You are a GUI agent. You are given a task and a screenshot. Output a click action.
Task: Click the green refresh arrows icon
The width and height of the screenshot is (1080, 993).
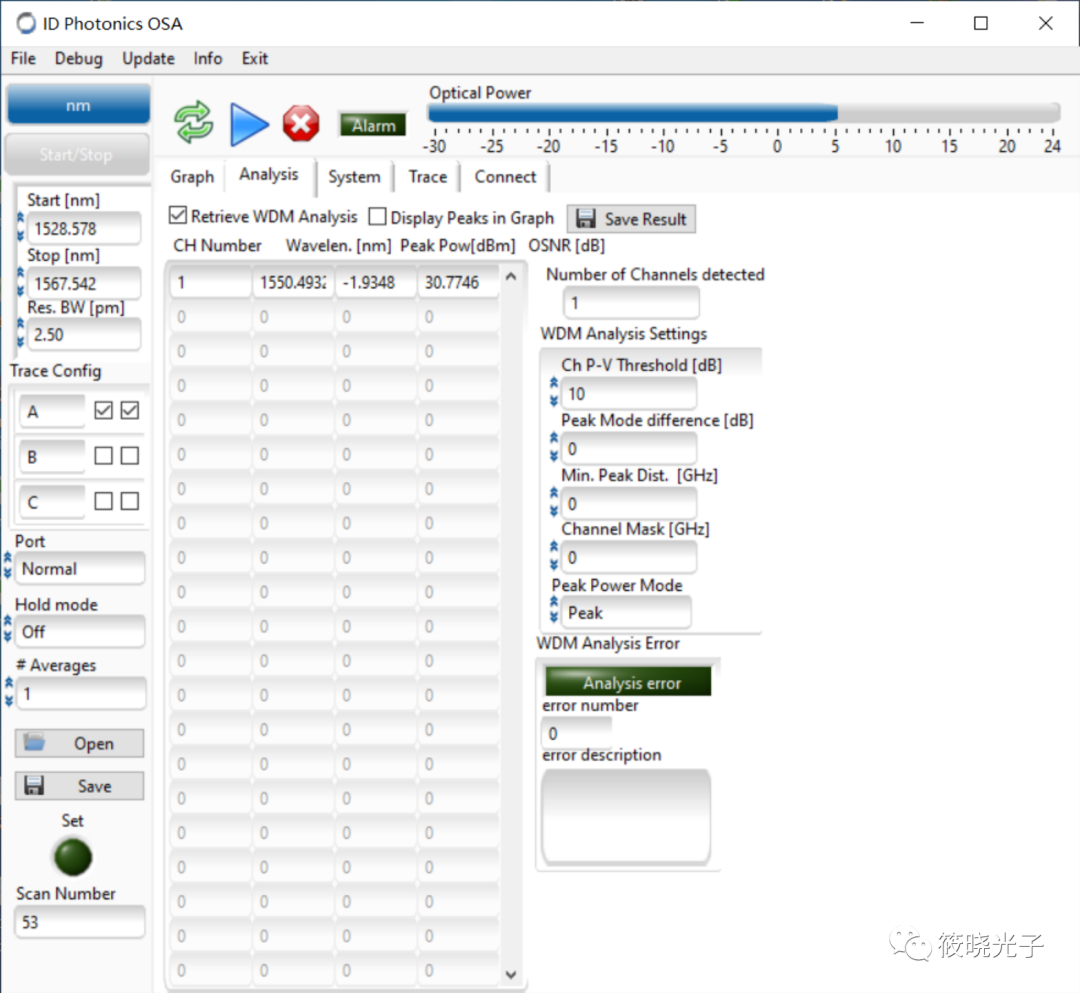tap(194, 123)
